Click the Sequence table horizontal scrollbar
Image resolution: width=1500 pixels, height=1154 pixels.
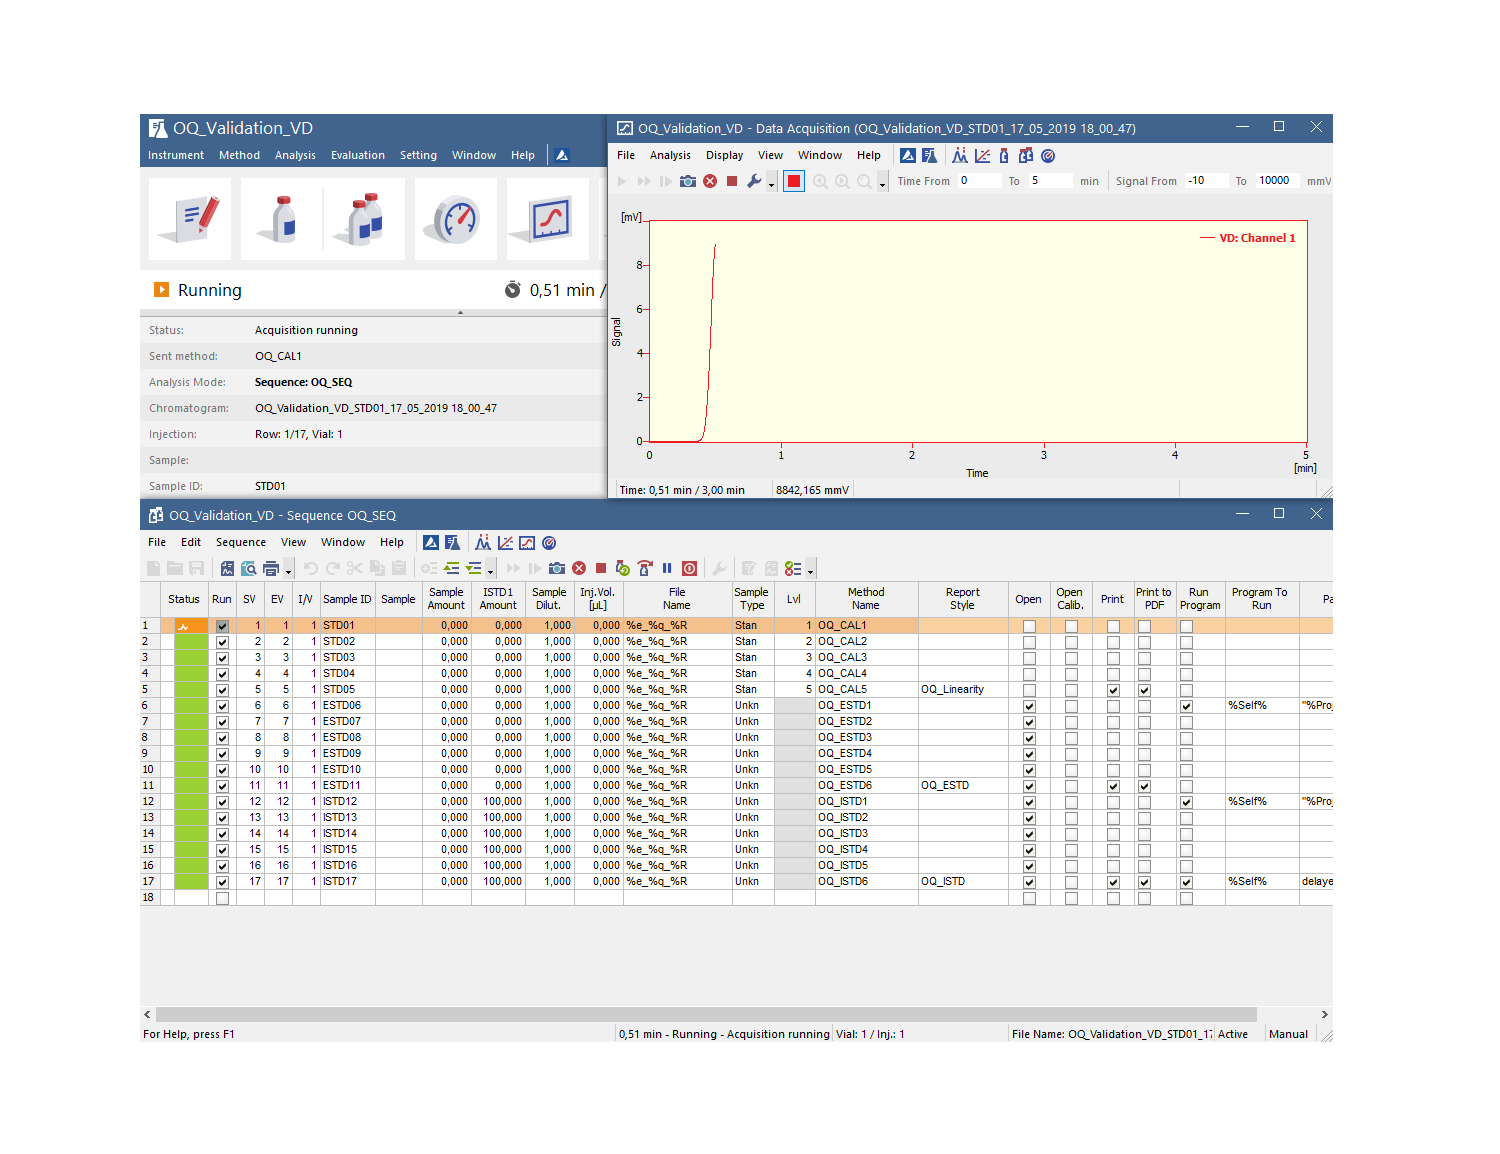pyautogui.click(x=707, y=1014)
